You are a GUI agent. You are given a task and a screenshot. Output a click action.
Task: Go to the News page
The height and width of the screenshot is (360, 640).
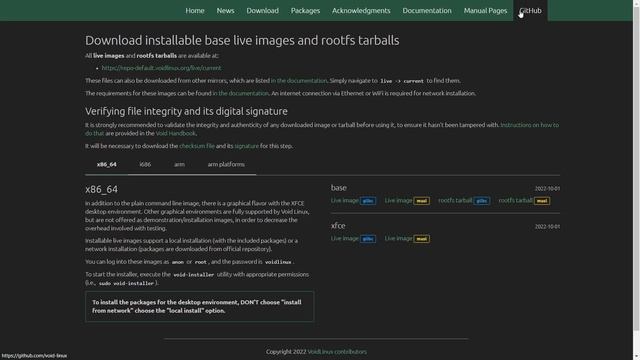[x=225, y=11]
